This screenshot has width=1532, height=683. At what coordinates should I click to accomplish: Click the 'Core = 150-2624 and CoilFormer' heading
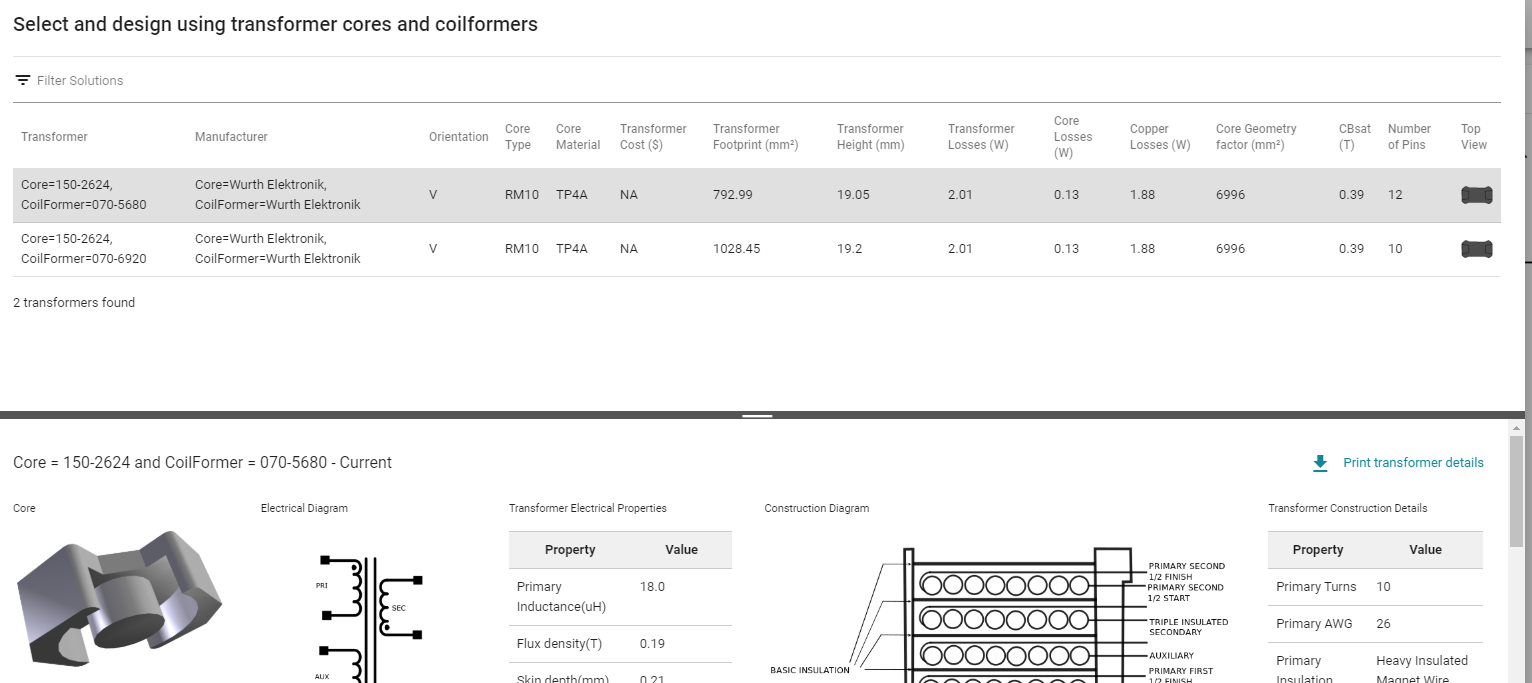(202, 463)
